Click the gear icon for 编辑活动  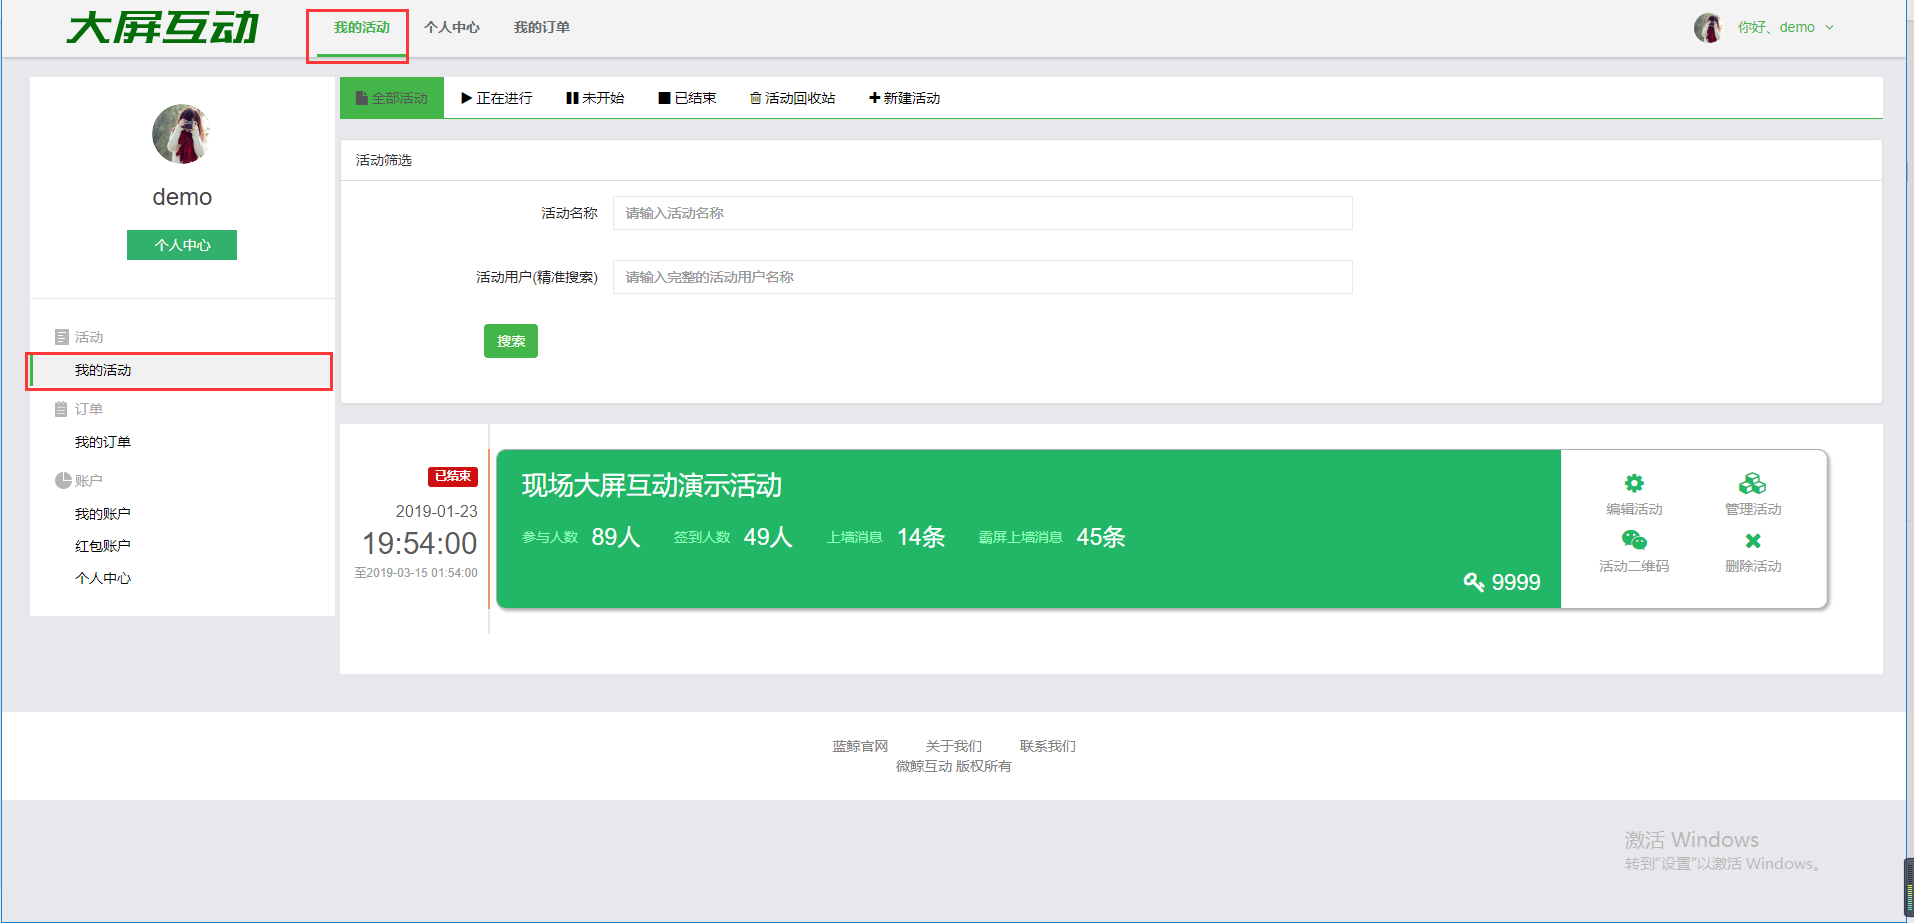click(x=1634, y=484)
